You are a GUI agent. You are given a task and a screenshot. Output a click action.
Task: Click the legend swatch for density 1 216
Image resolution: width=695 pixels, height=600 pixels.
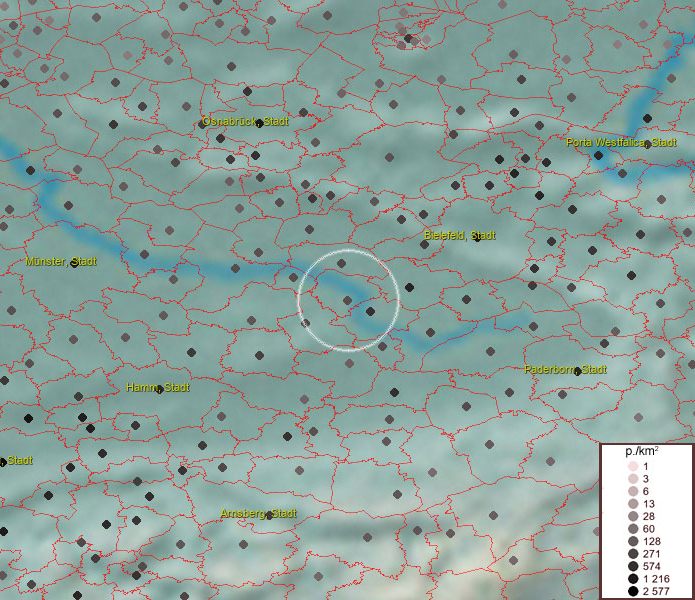633,579
